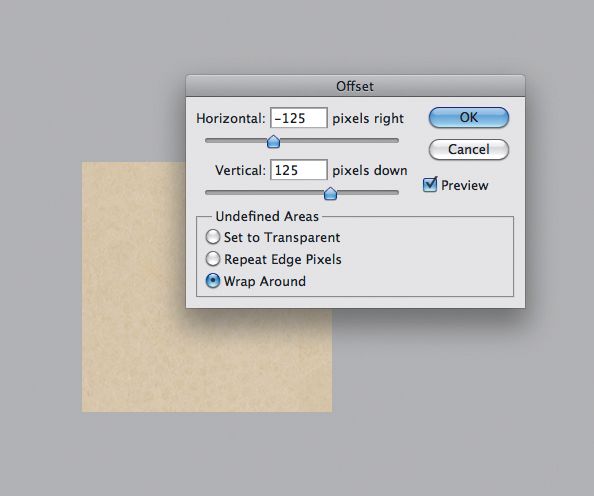Viewport: 594px width, 496px height.
Task: Select the Set to Transparent option
Action: [x=213, y=237]
